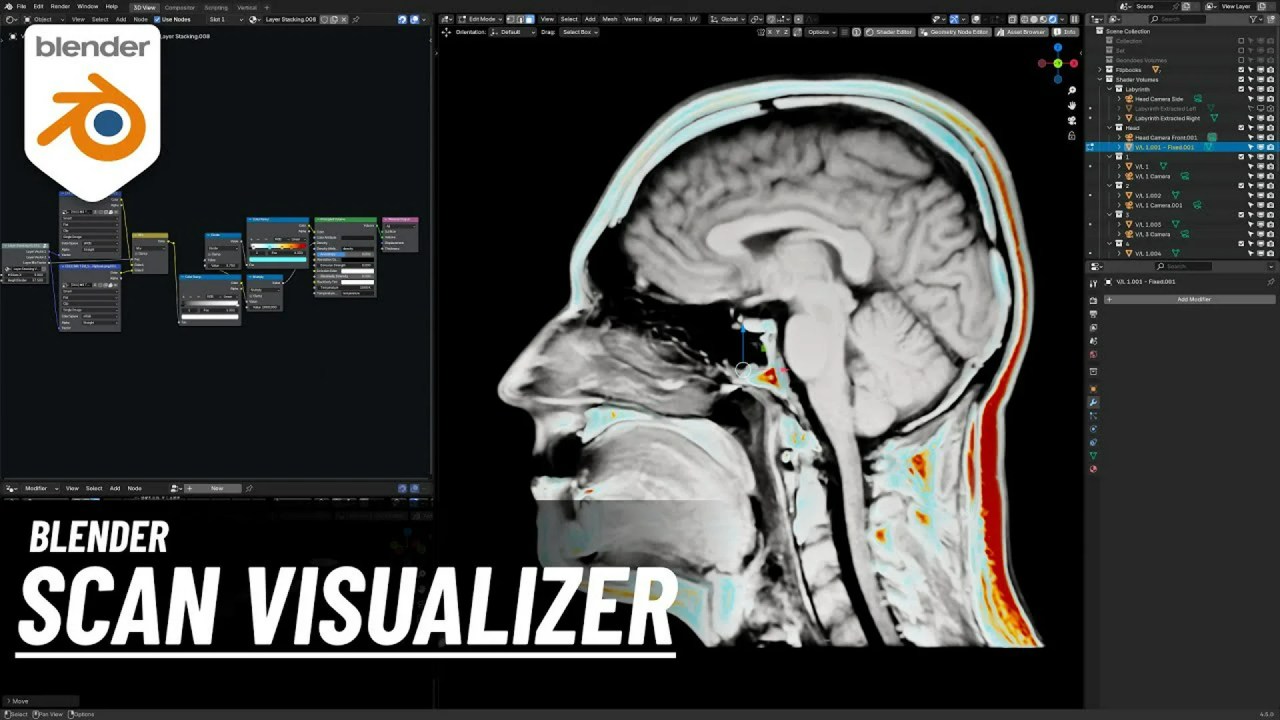Open the Edit Mode dropdown
The image size is (1280, 720).
(485, 19)
